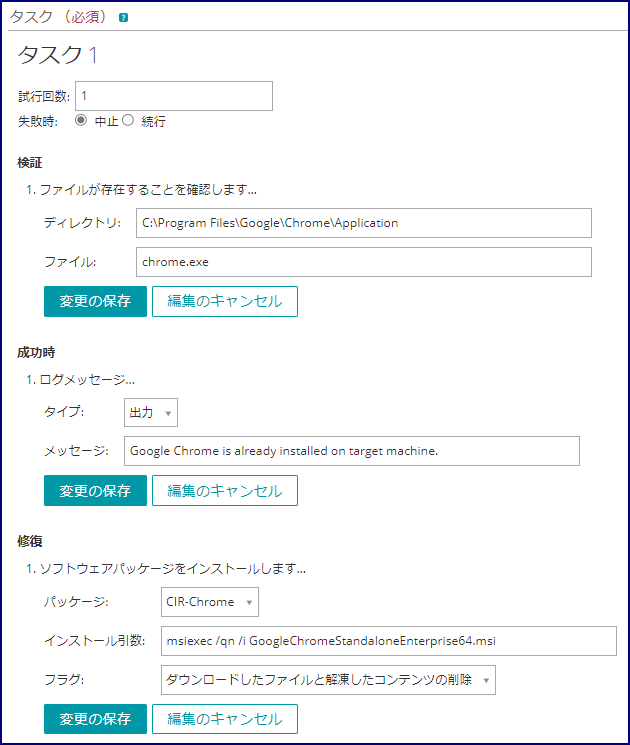The image size is (630, 745).
Task: Open the タイプ dropdown showing 出力
Action: 151,412
